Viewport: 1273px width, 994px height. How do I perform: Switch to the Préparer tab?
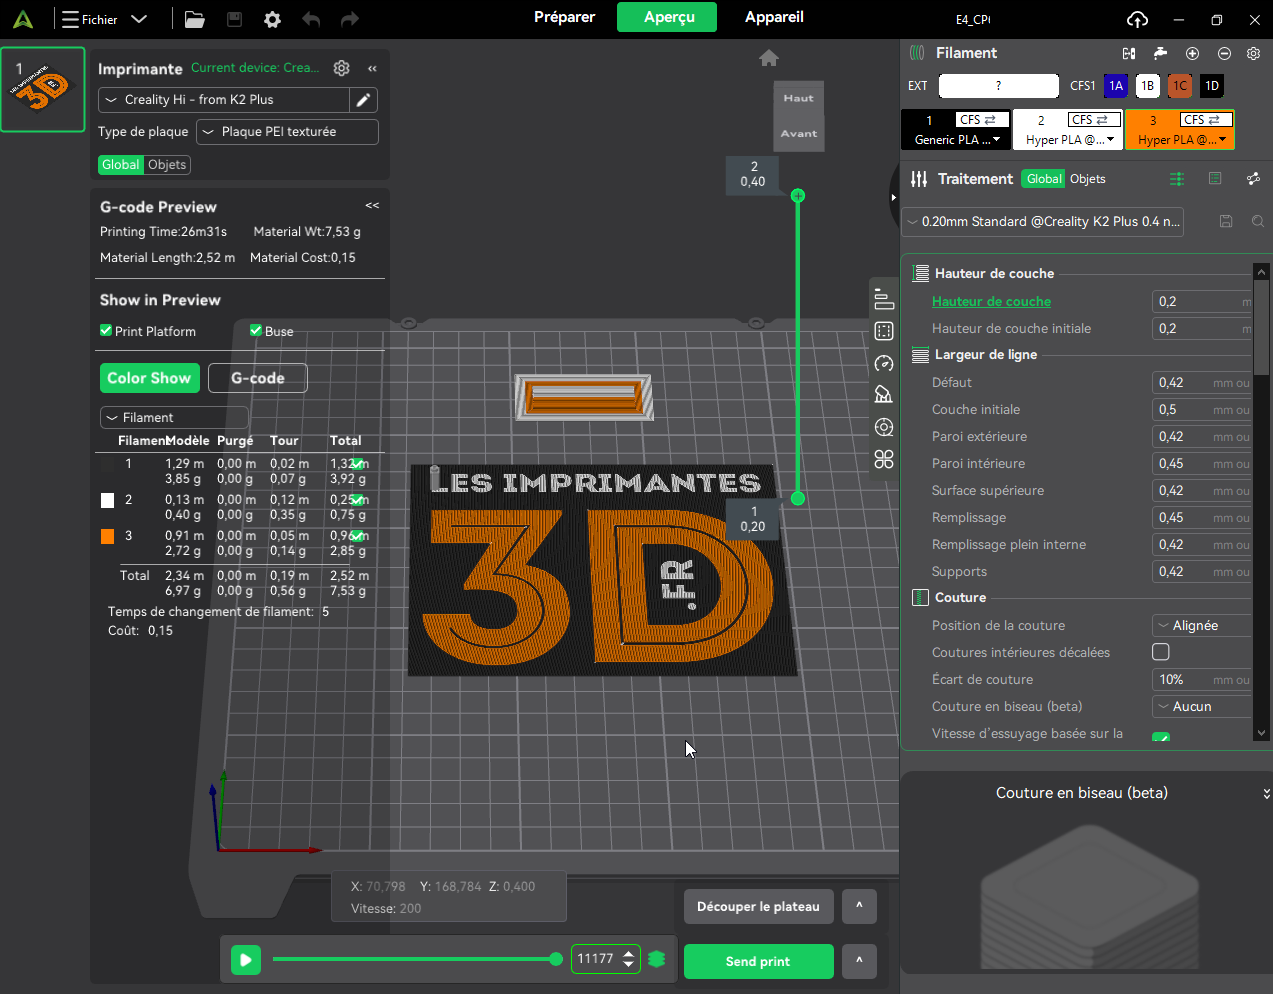[564, 17]
